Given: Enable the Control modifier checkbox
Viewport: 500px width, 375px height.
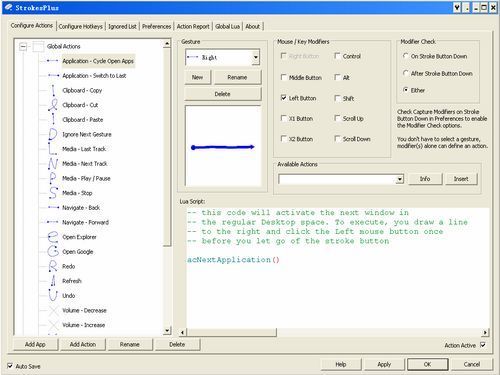Looking at the screenshot, I should pos(337,56).
